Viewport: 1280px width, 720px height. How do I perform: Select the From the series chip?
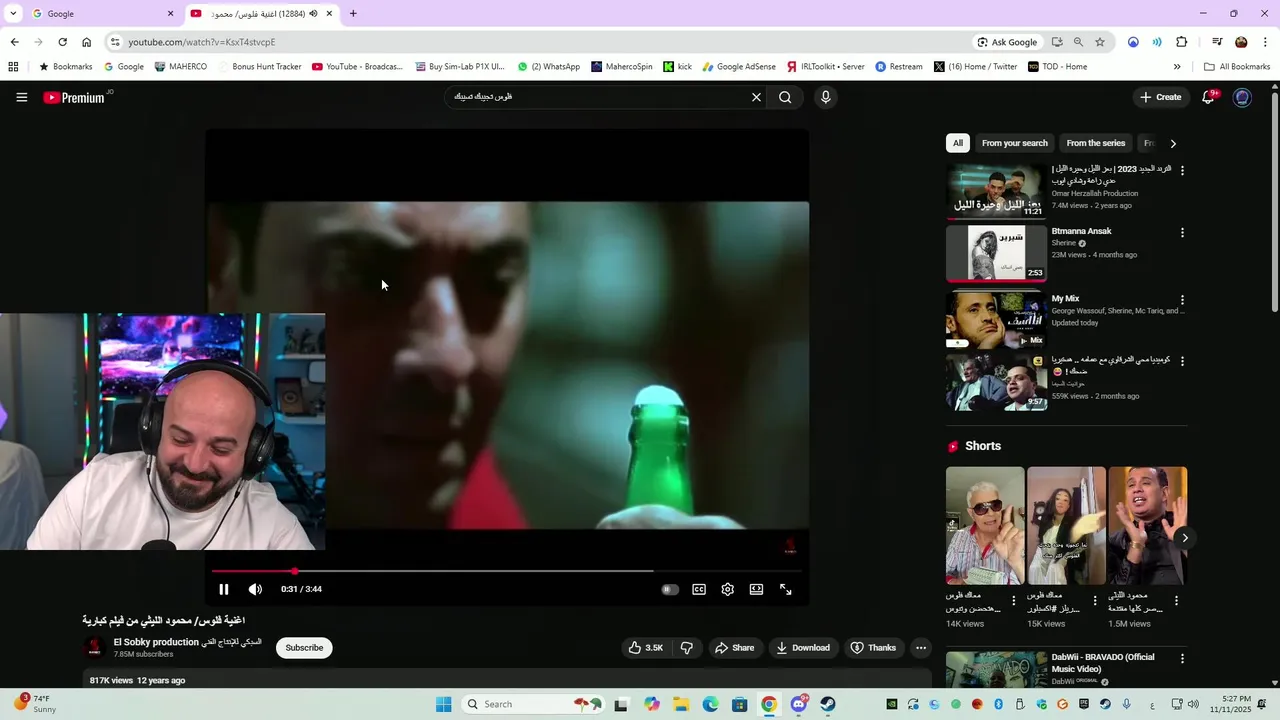1096,143
